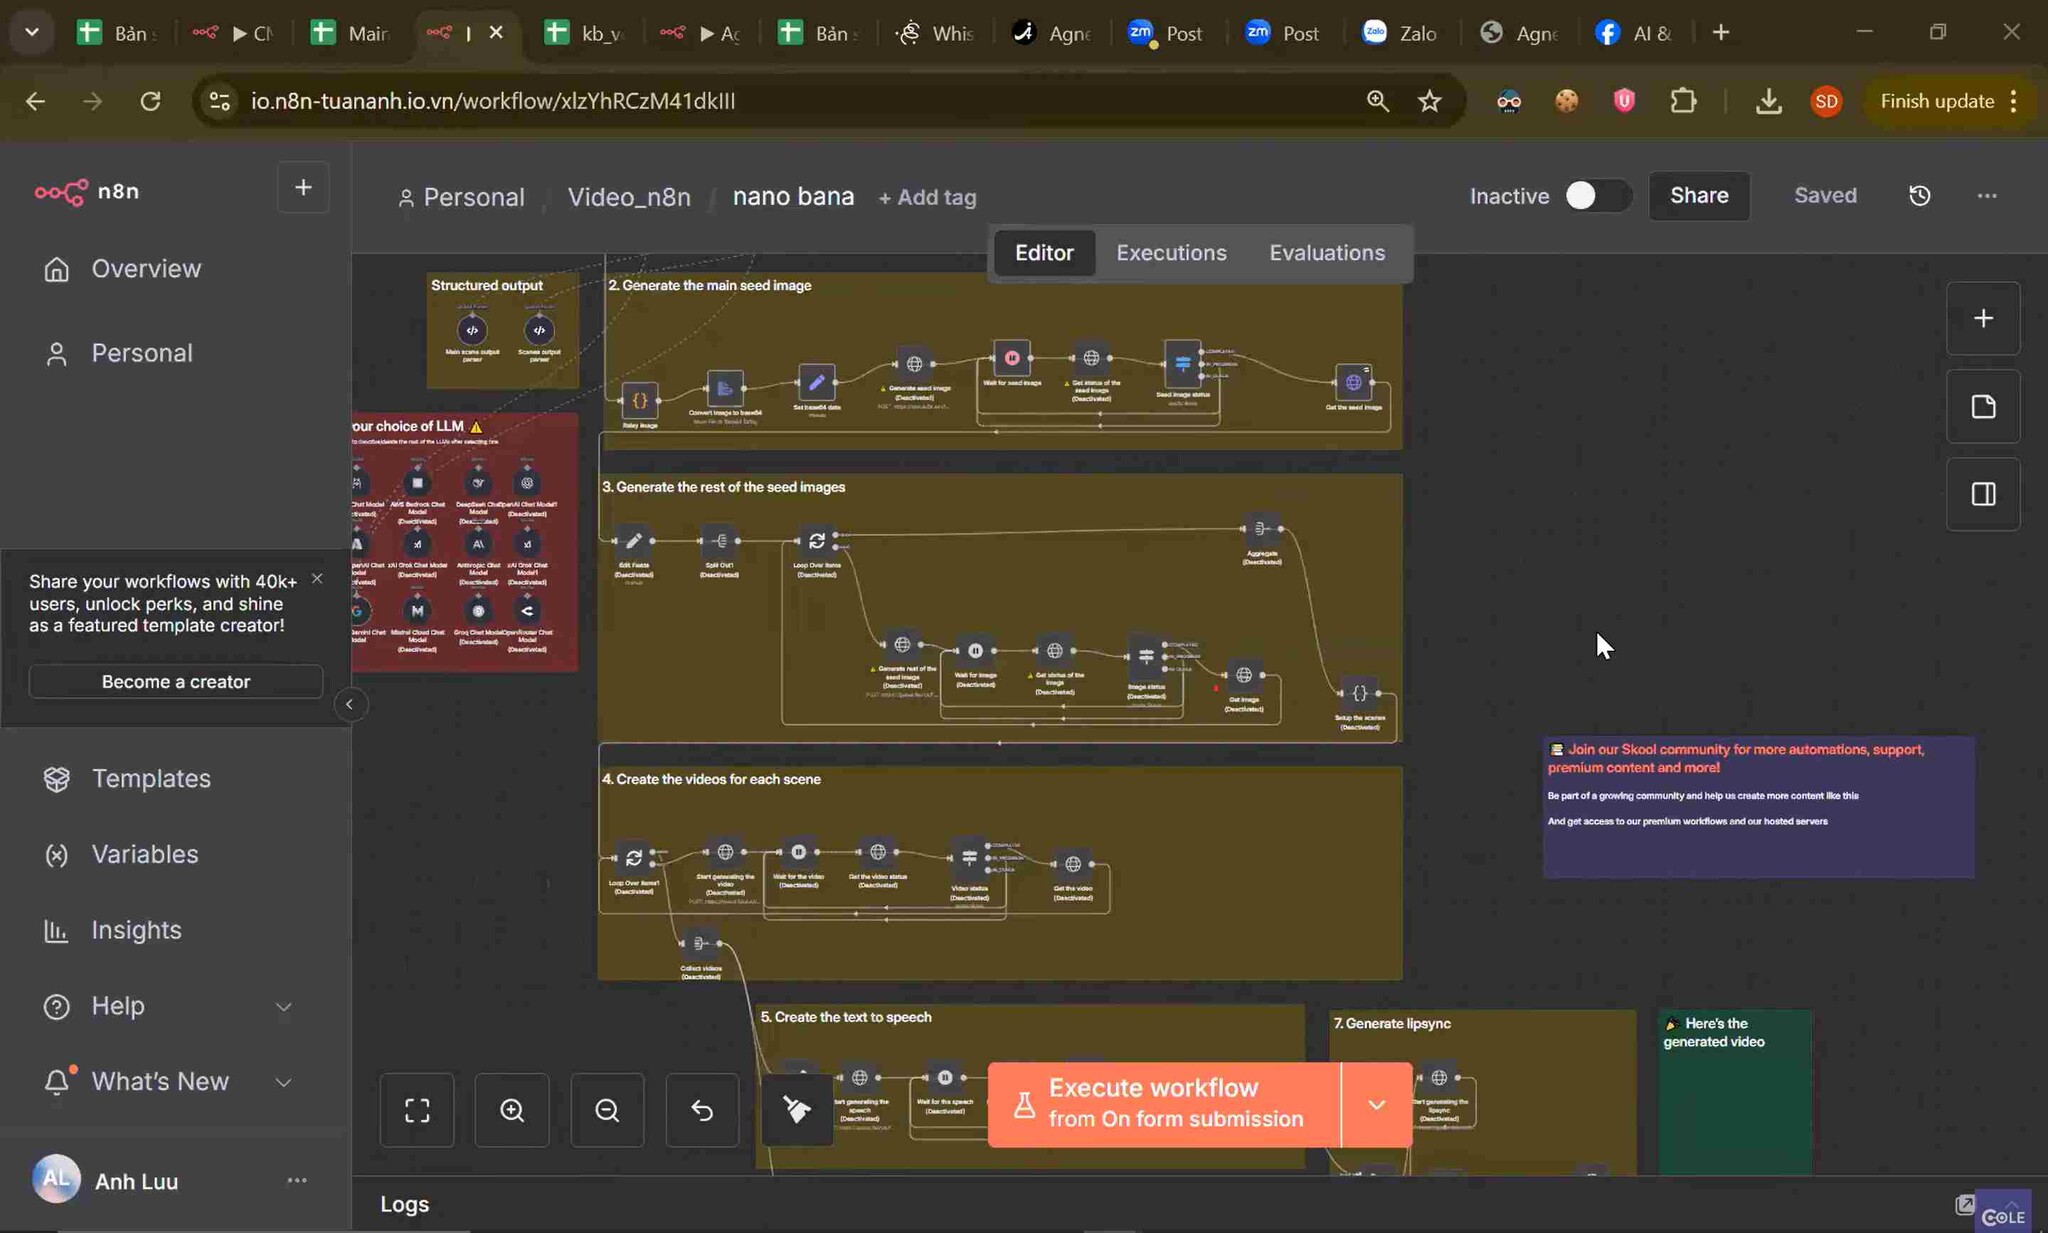
Task: Click the zoom to fit canvas icon
Action: [417, 1110]
